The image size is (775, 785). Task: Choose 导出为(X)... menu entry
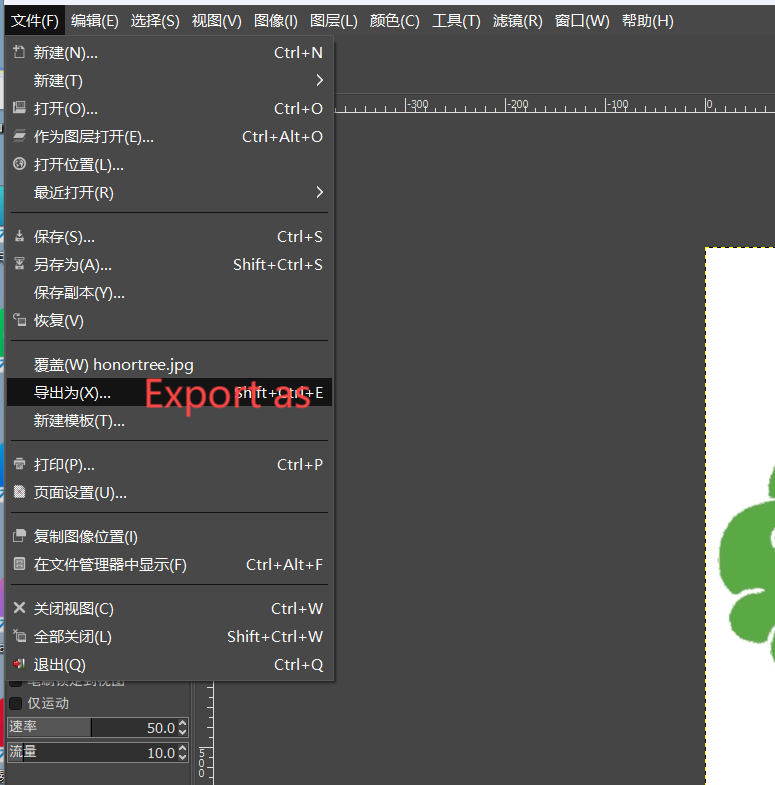[x=169, y=392]
